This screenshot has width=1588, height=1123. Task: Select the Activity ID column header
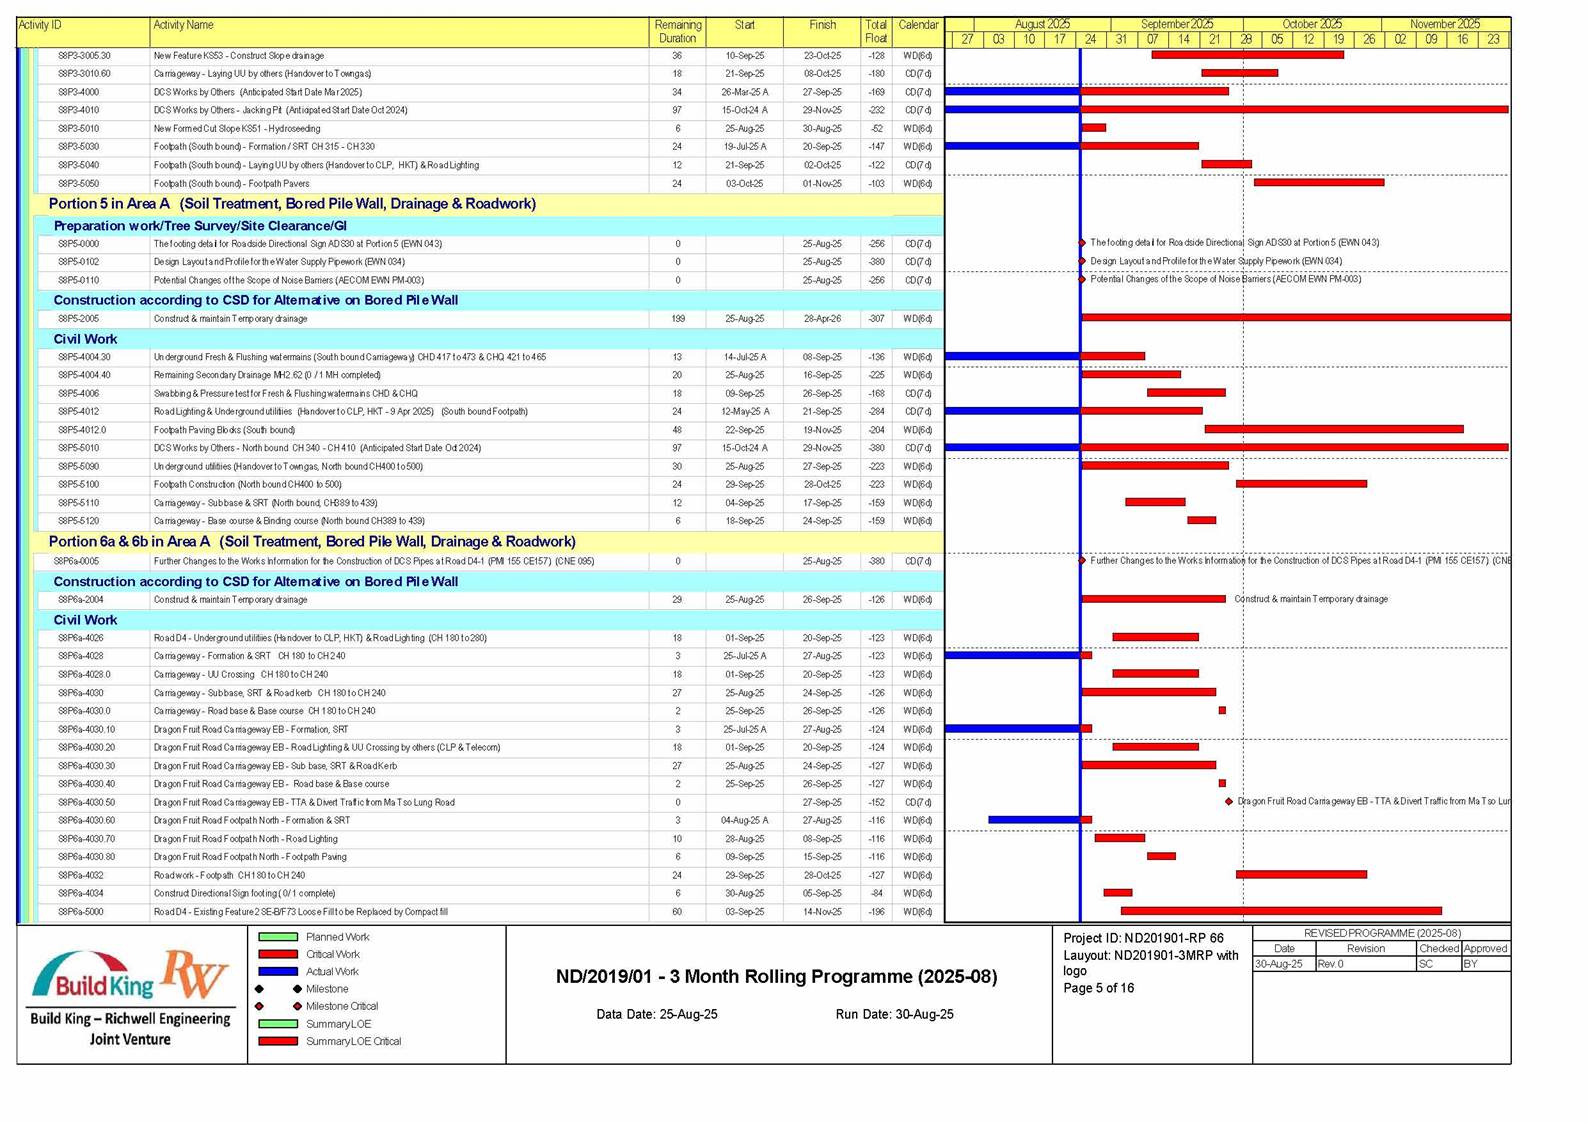coord(83,32)
